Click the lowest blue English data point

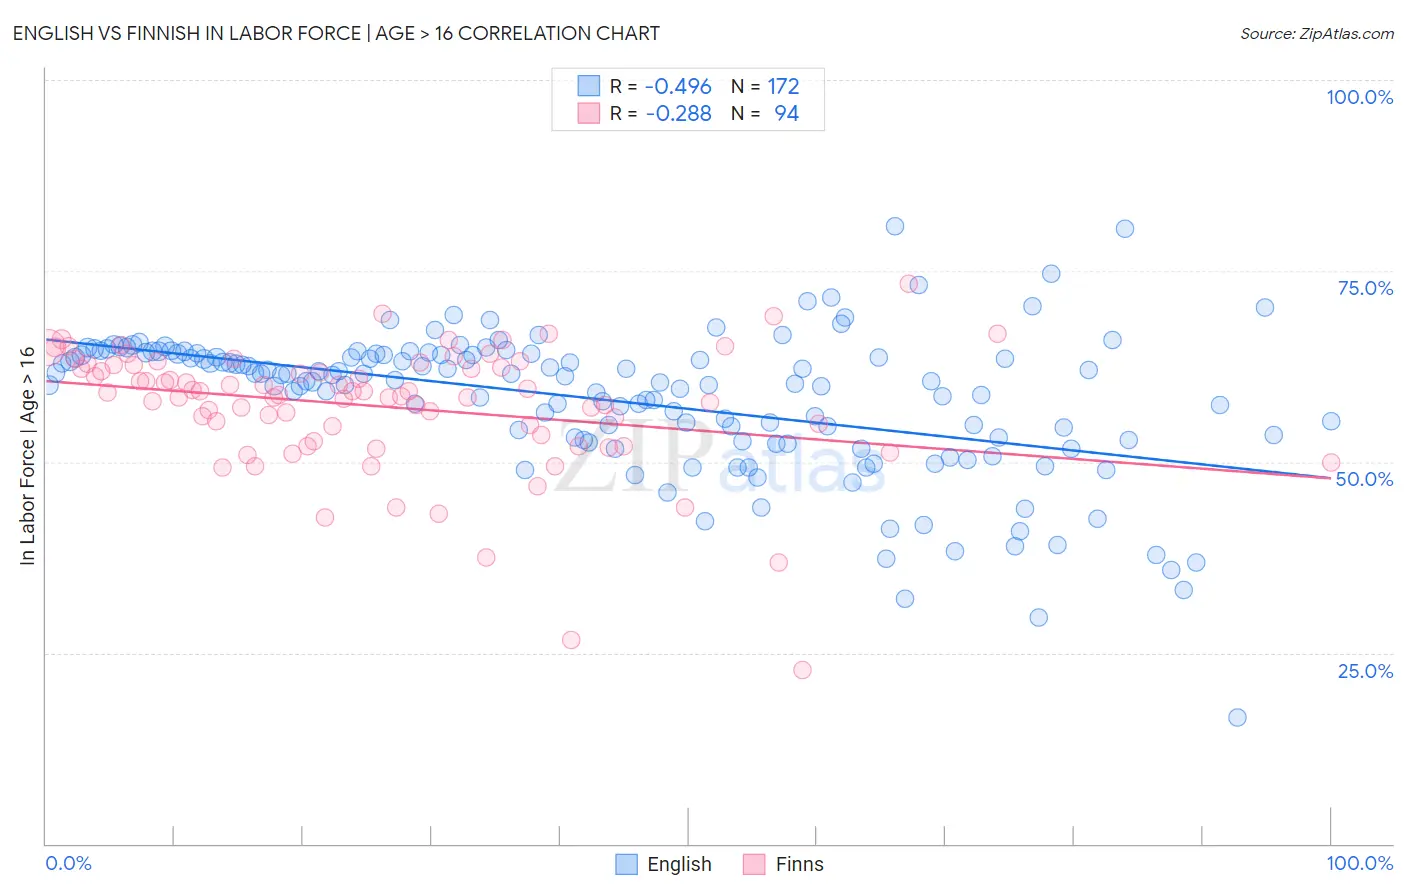pos(1237,717)
